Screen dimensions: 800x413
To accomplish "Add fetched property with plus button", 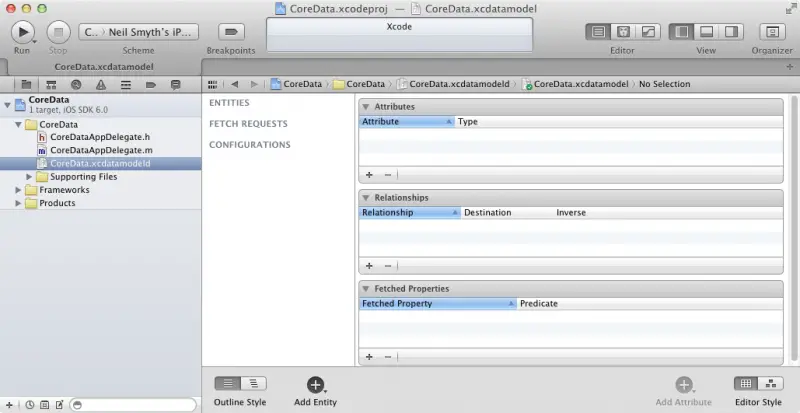I will (x=369, y=357).
